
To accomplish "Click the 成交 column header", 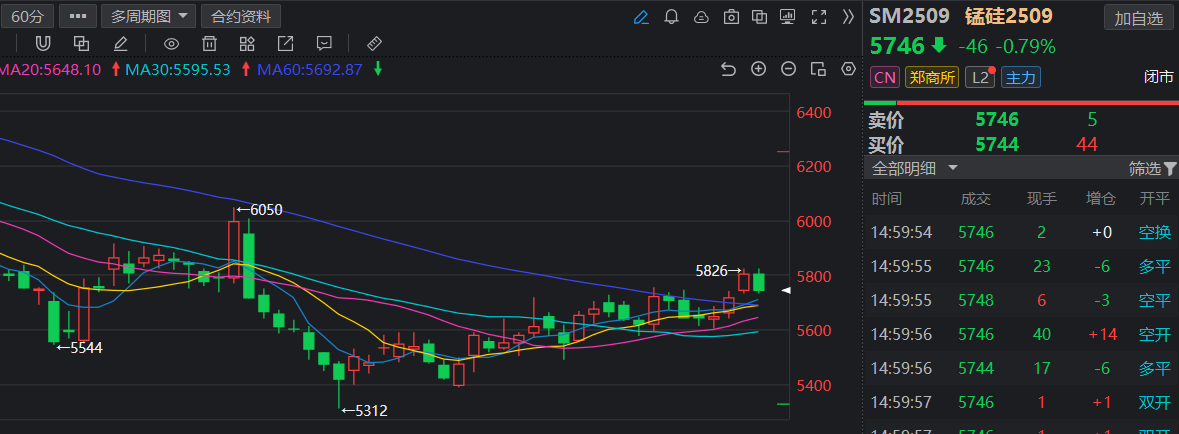I will click(x=976, y=199).
